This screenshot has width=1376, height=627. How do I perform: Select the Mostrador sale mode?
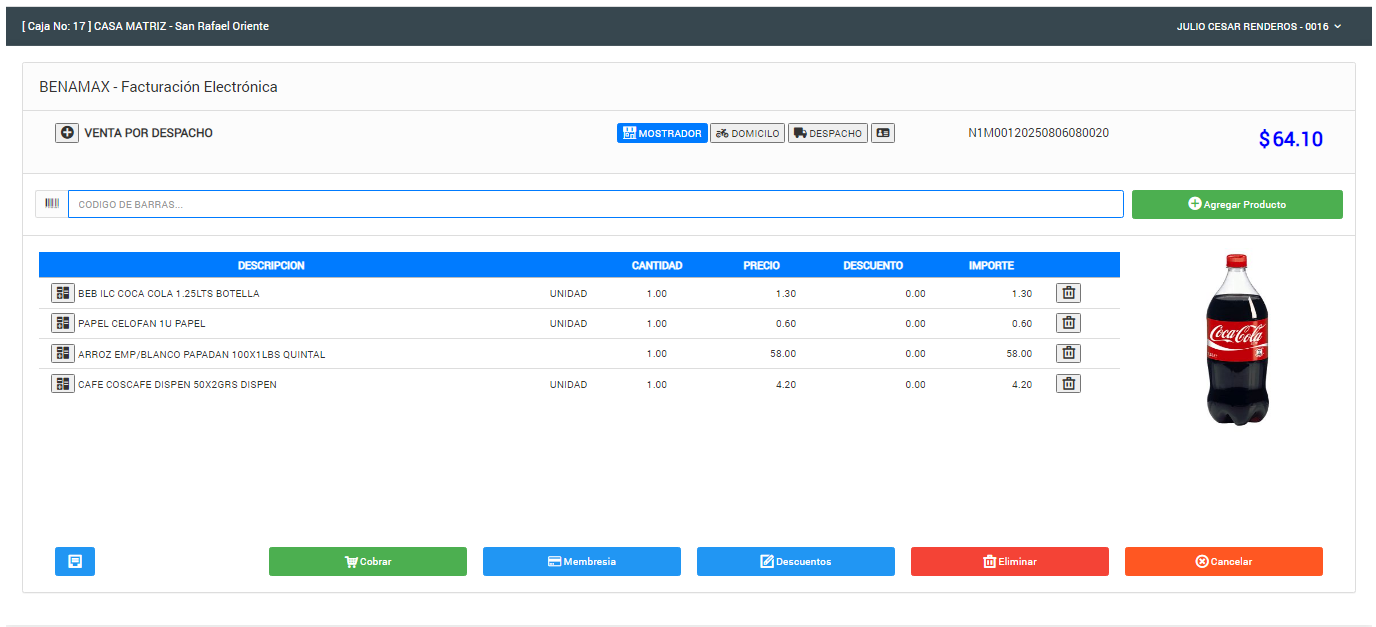point(662,133)
